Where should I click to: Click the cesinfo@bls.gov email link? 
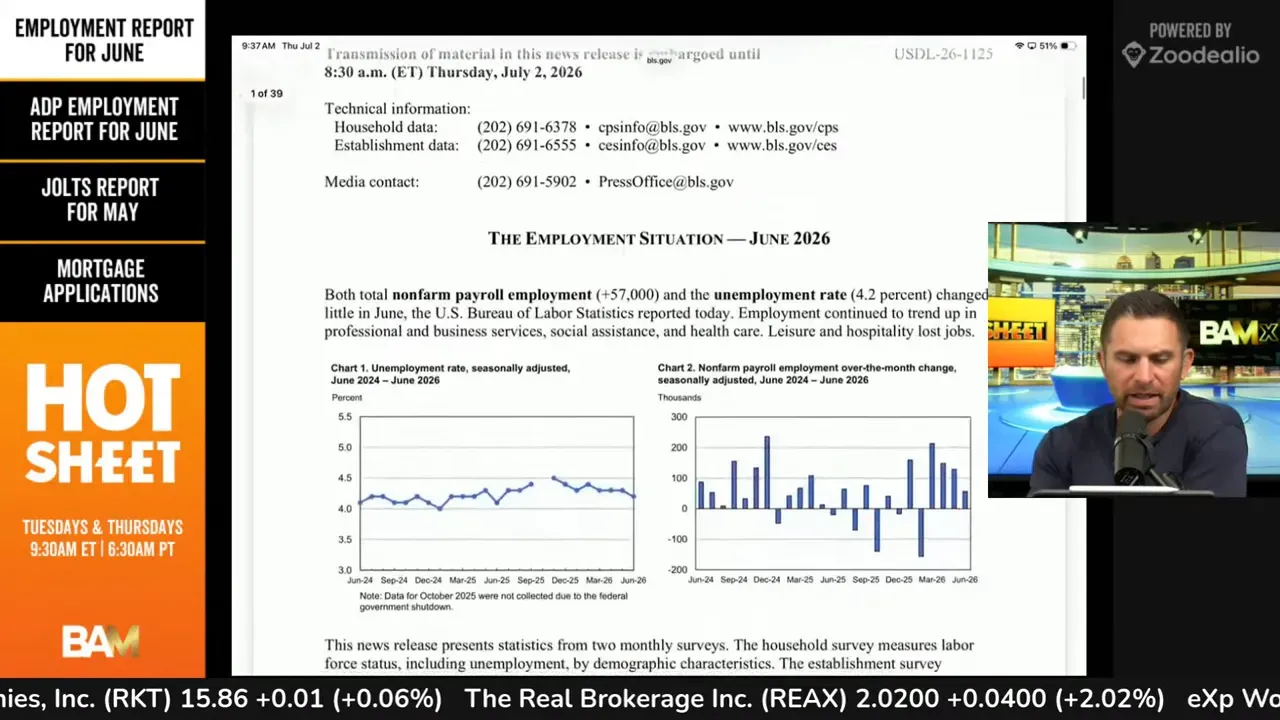pos(652,145)
